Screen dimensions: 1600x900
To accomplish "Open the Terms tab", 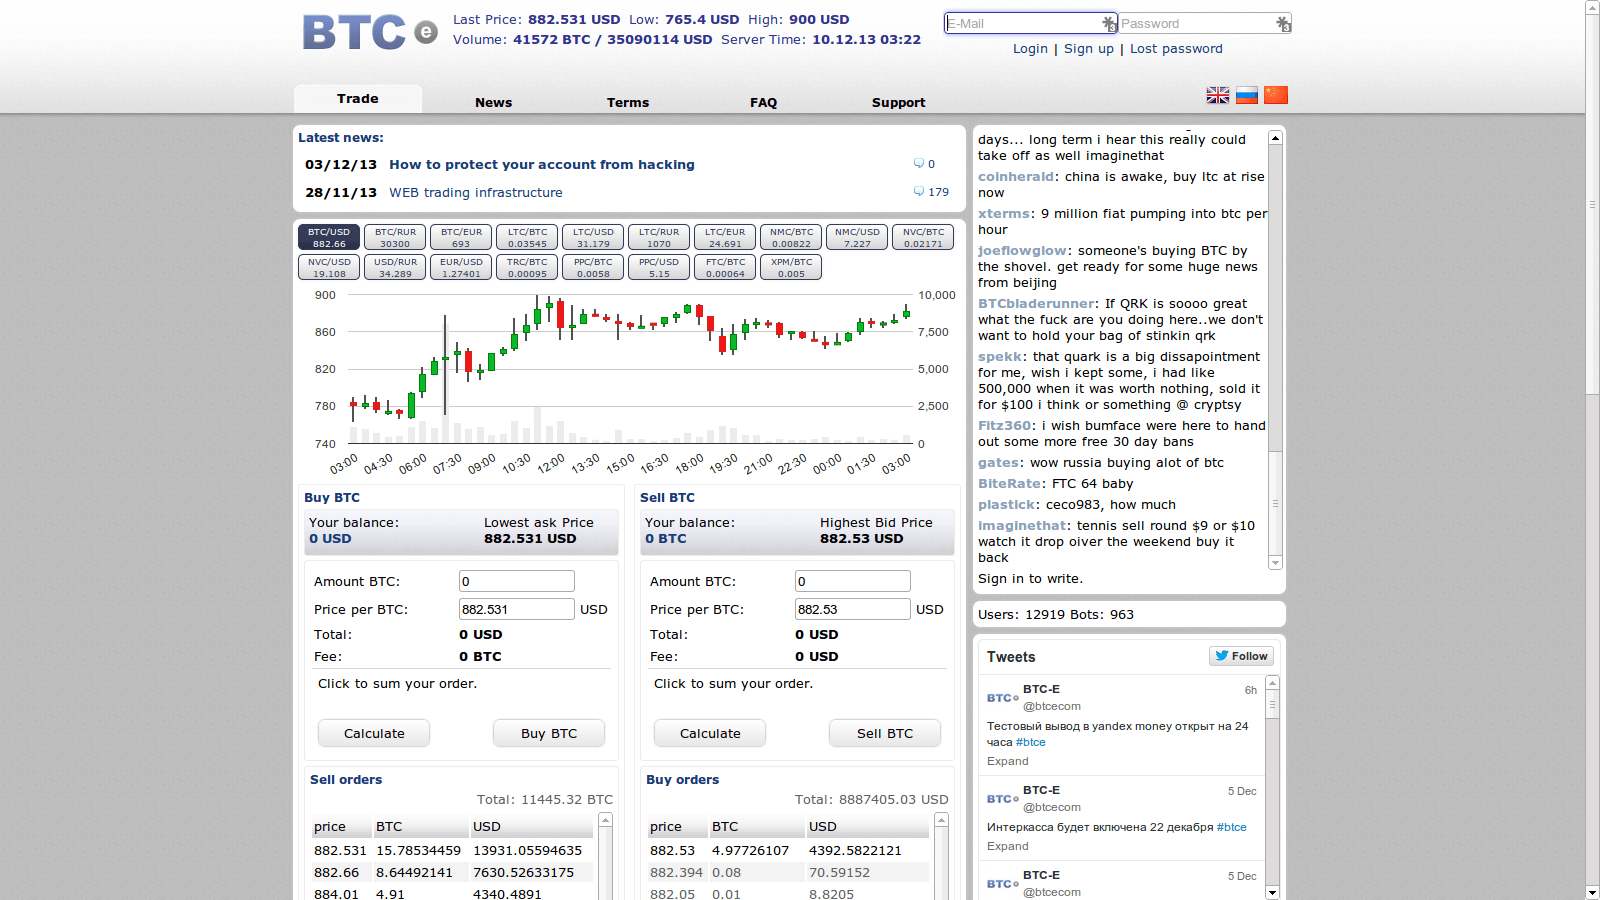I will click(x=628, y=102).
